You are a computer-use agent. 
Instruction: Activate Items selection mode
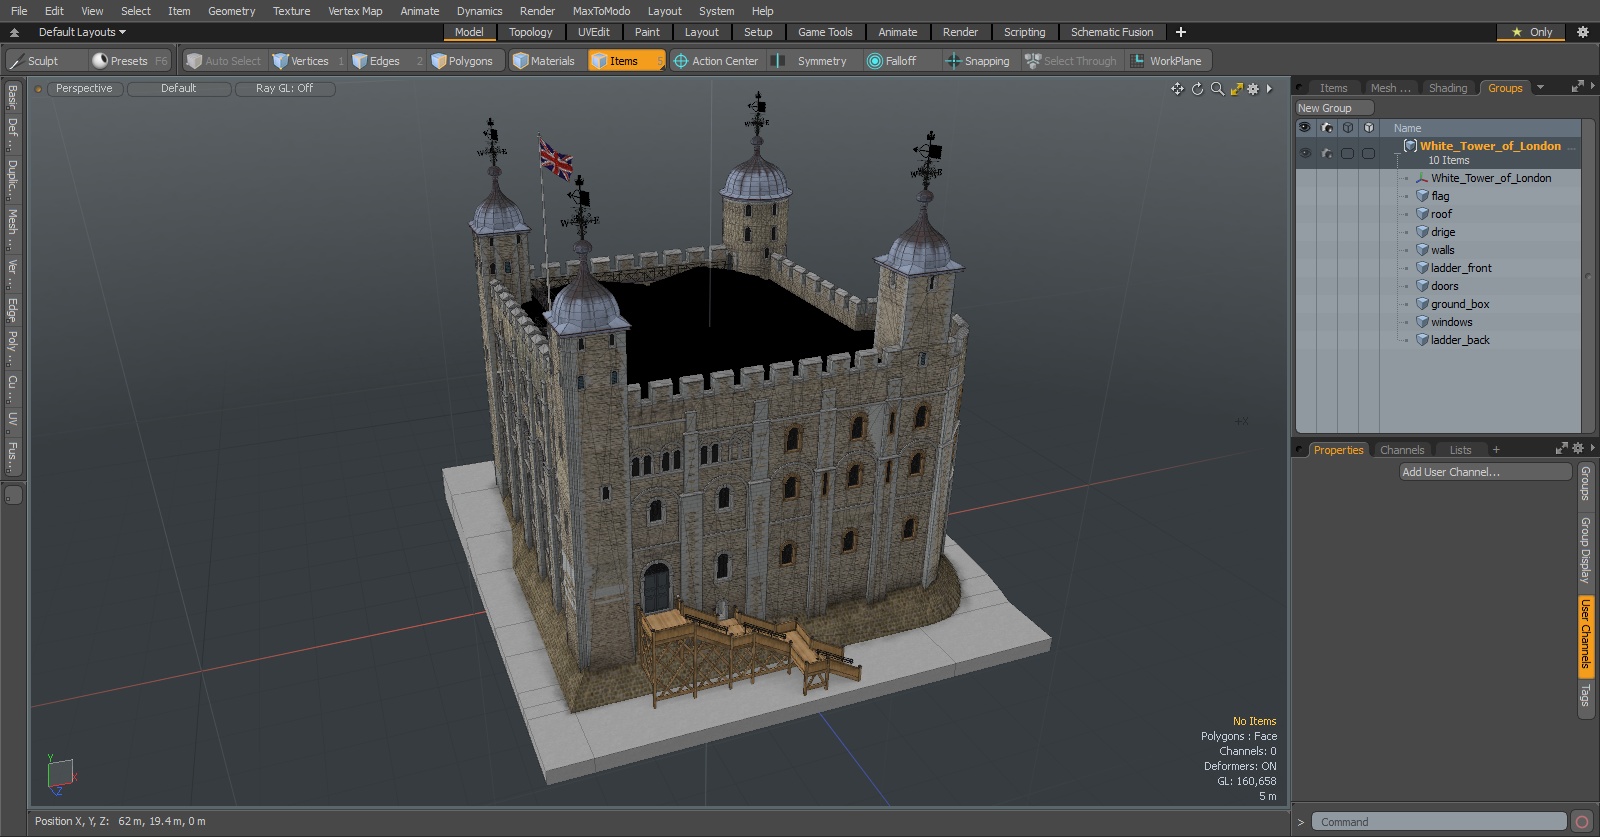pyautogui.click(x=626, y=61)
